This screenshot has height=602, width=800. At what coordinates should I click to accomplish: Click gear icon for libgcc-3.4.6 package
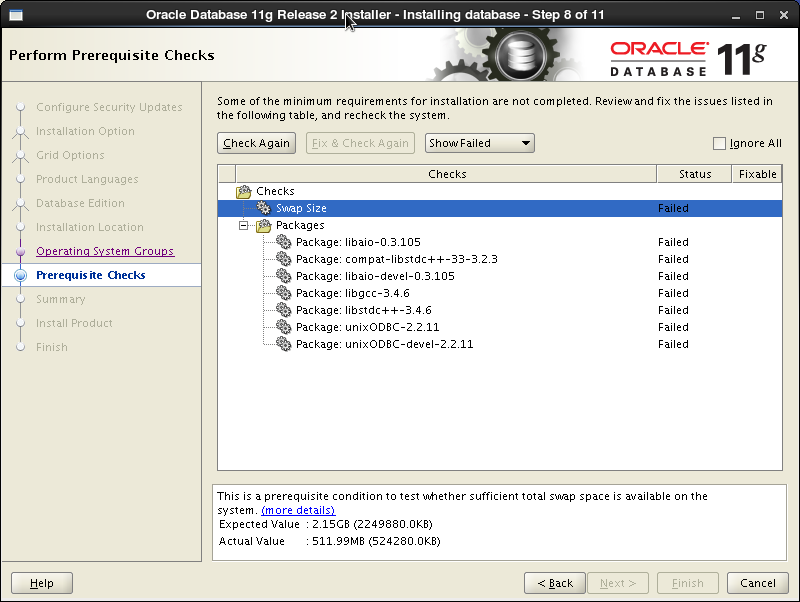283,293
